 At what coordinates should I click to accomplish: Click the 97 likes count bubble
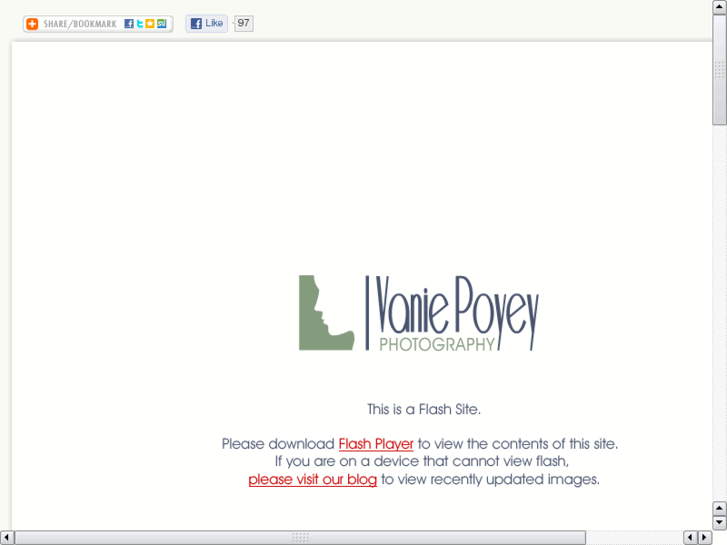[243, 23]
